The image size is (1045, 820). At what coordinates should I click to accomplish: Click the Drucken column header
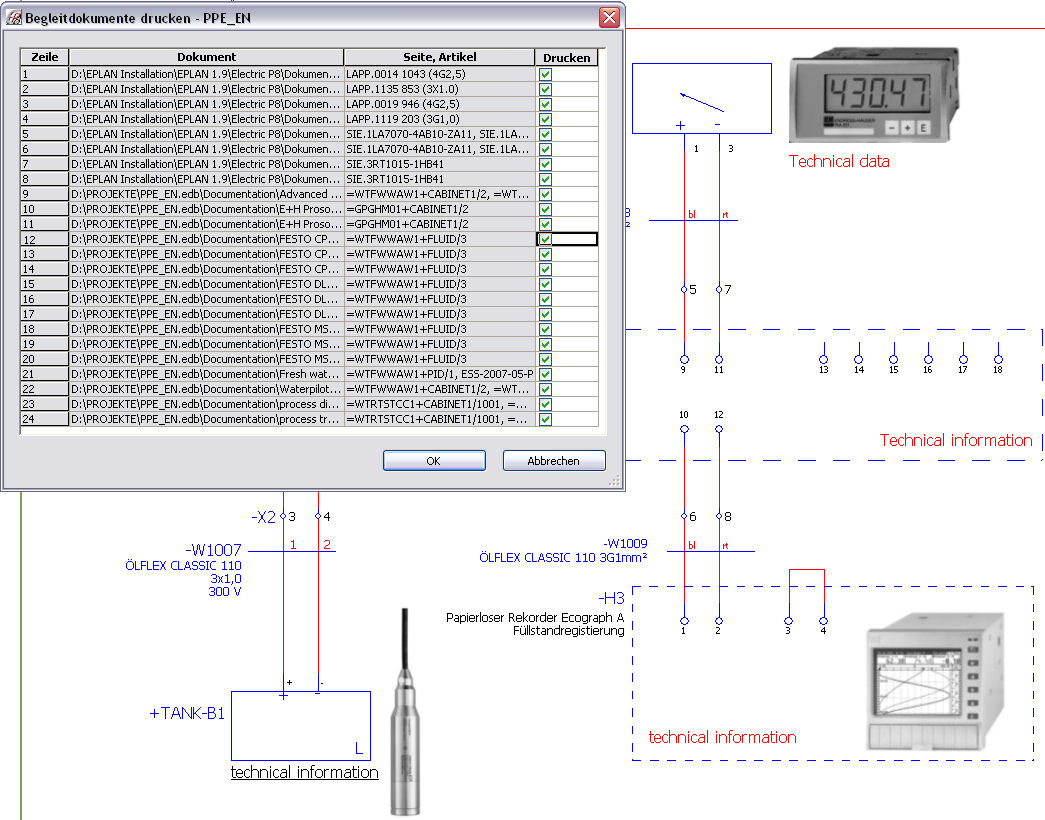(566, 57)
